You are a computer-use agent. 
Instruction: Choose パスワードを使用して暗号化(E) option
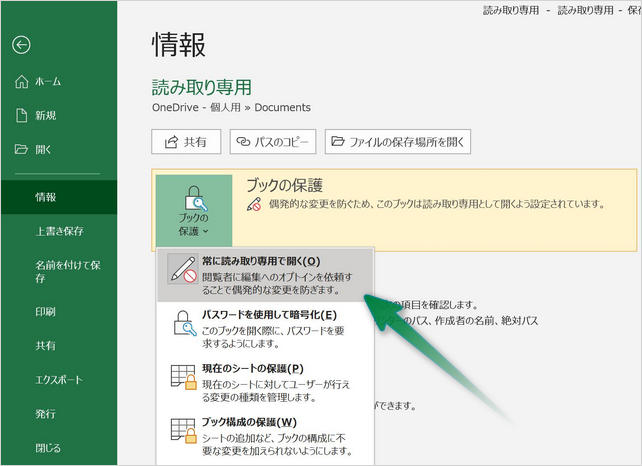tap(265, 329)
